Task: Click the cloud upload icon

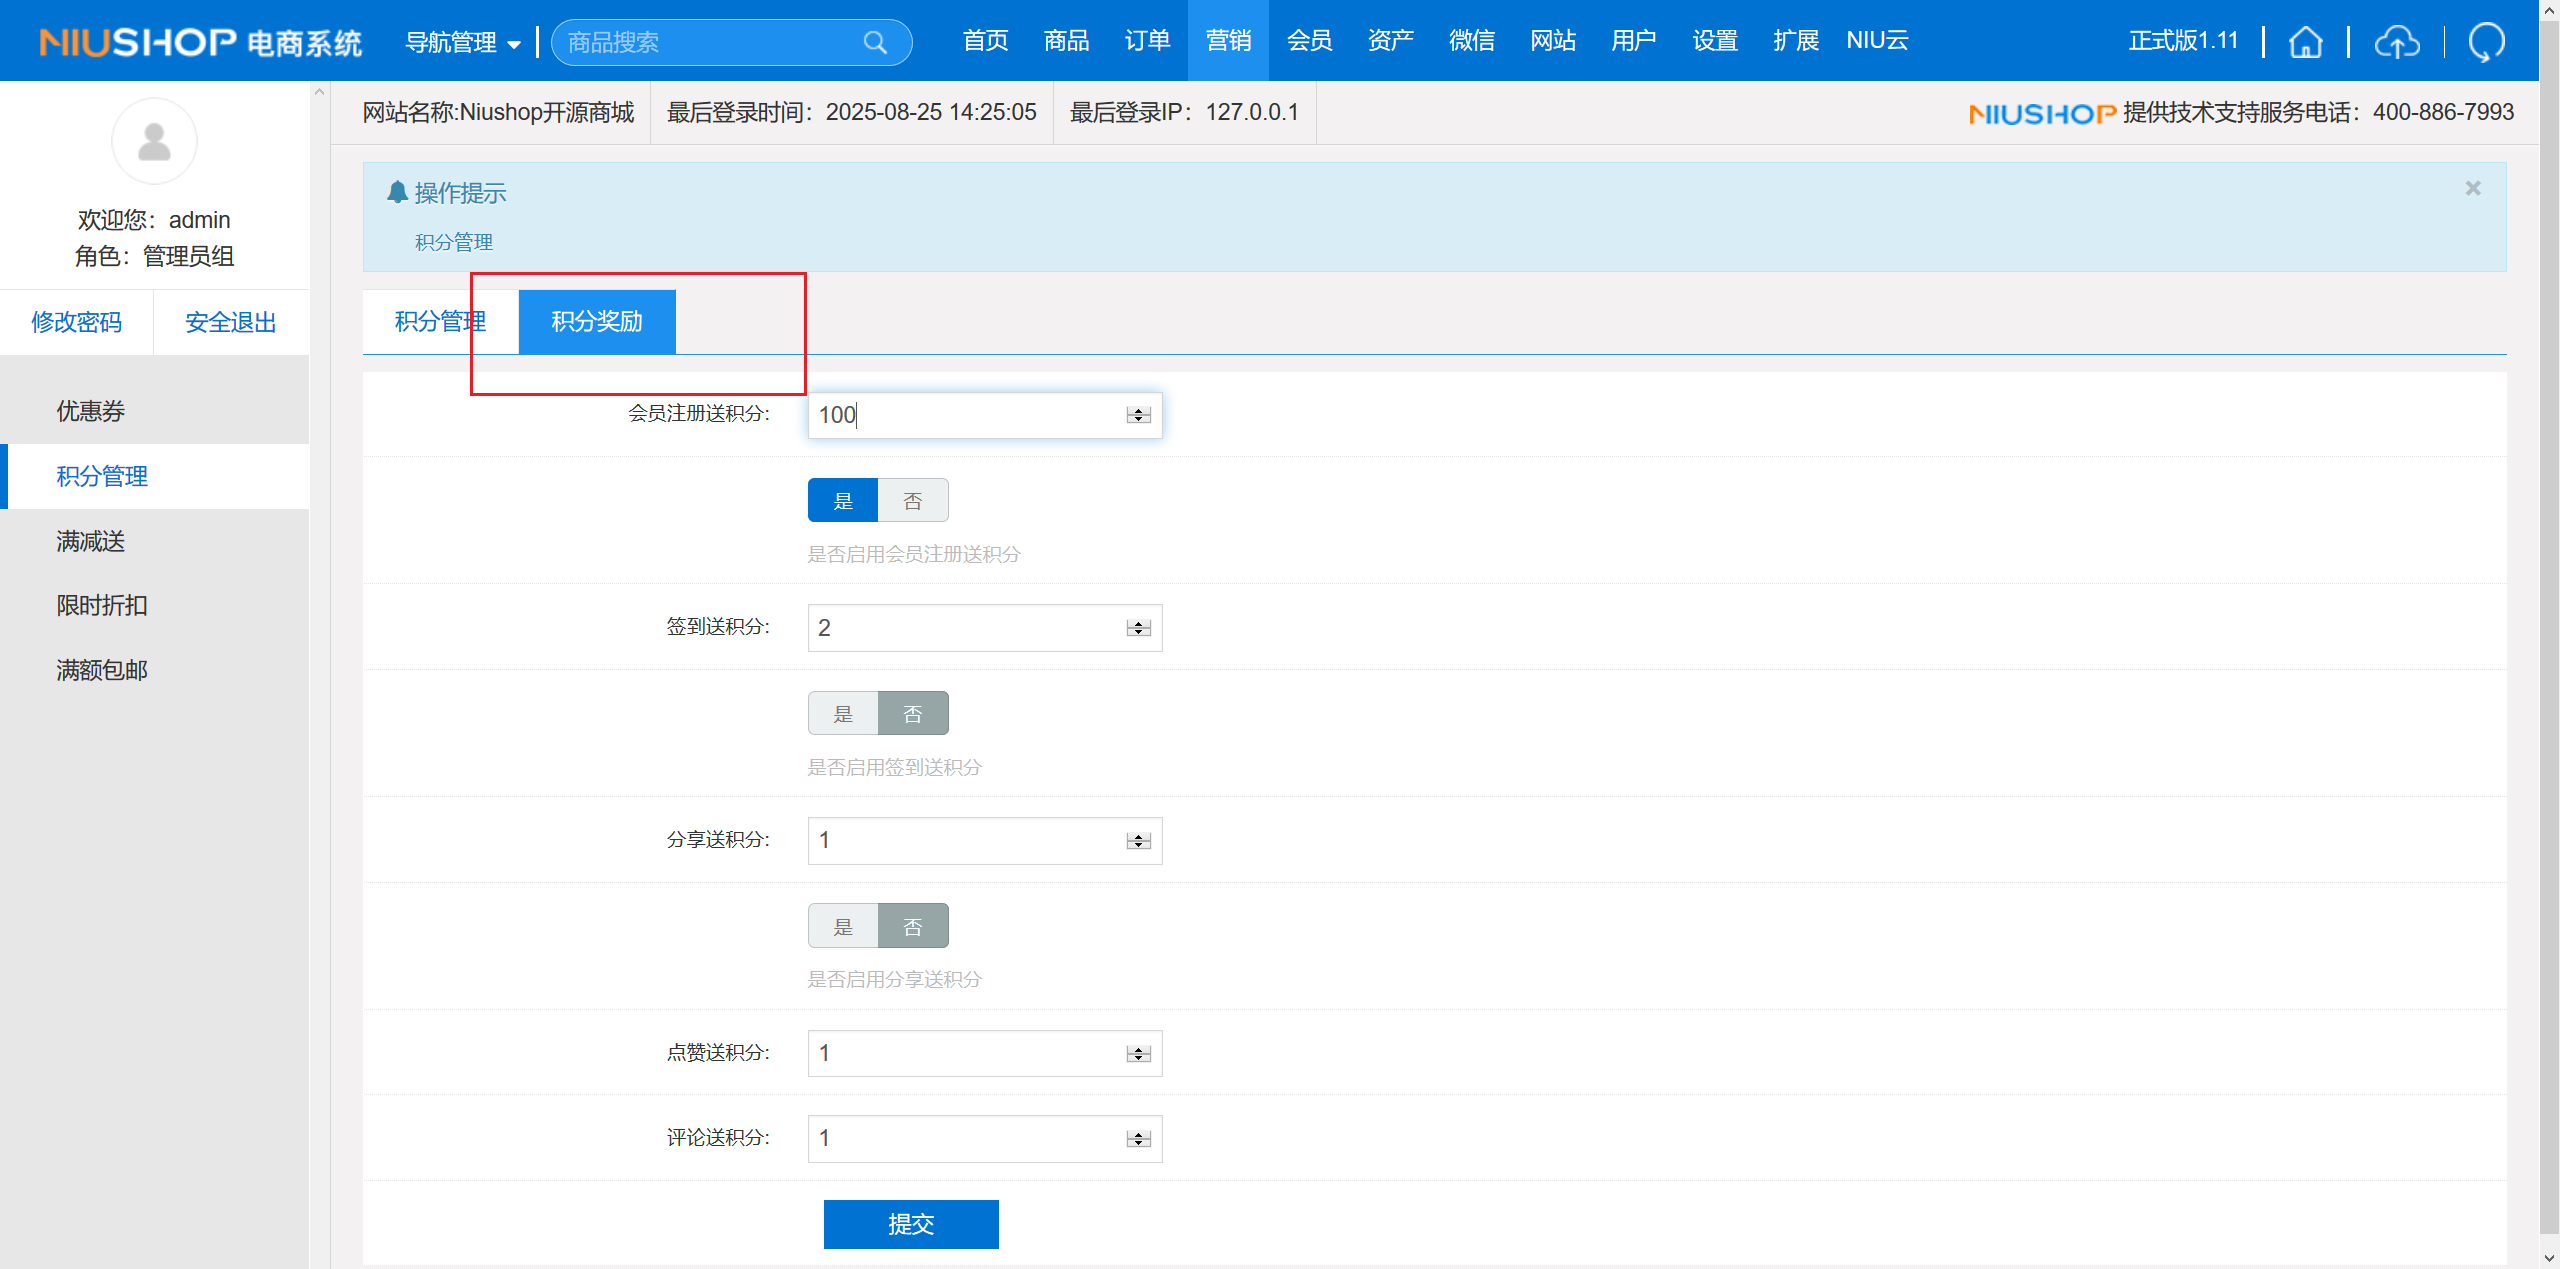Action: pyautogui.click(x=2397, y=42)
